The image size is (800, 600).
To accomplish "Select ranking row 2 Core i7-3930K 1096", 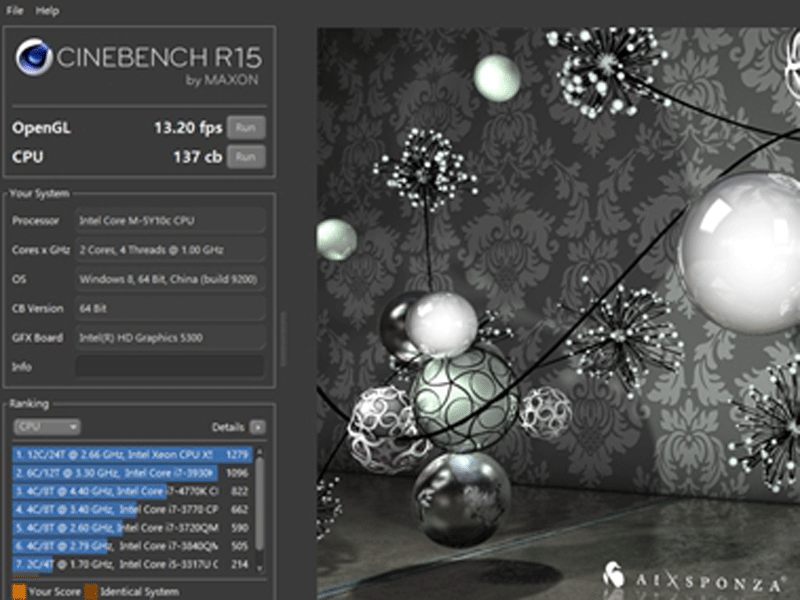I will (x=133, y=473).
